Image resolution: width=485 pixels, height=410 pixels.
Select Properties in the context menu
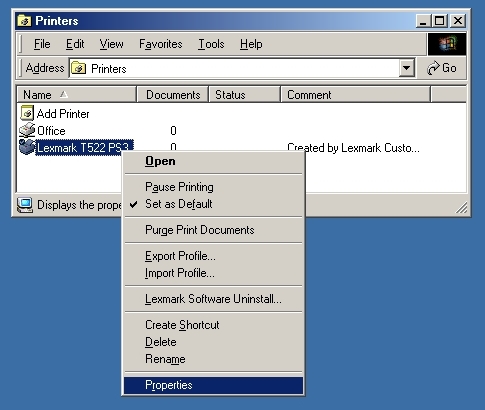tap(213, 385)
